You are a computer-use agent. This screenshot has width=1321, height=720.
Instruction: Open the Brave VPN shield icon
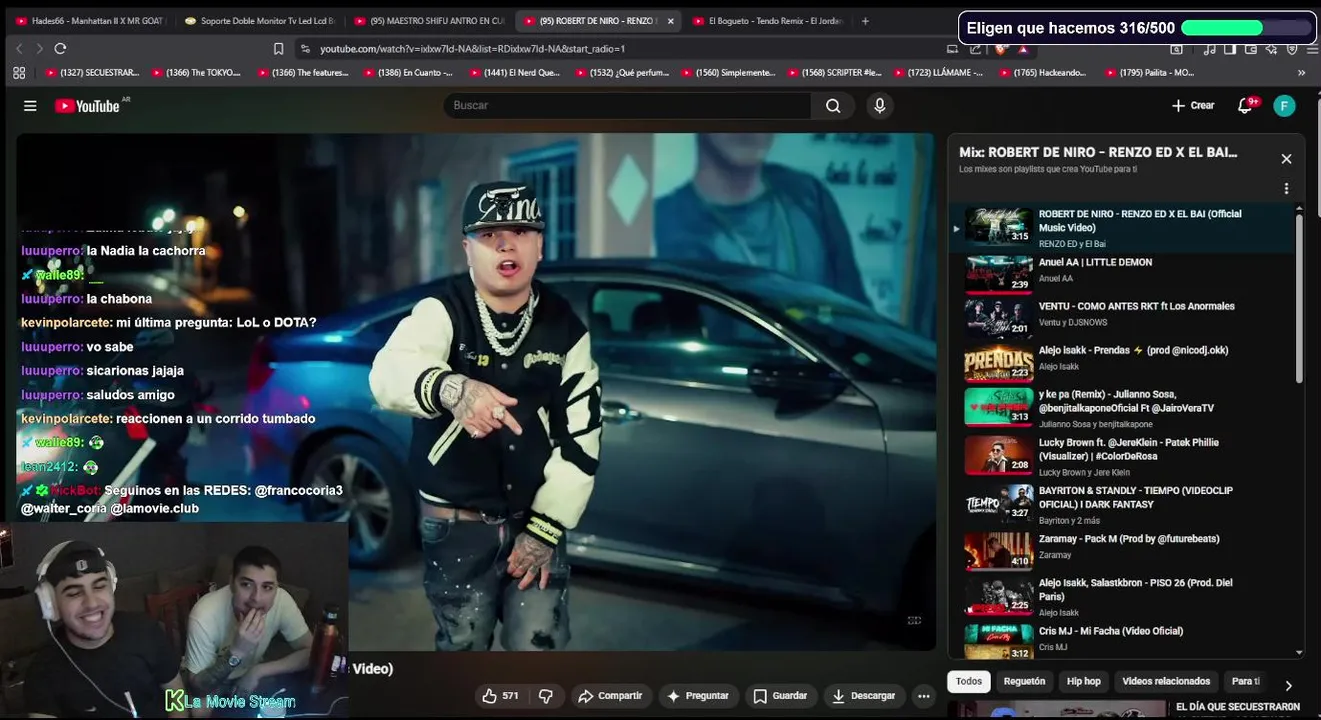pyautogui.click(x=1291, y=48)
